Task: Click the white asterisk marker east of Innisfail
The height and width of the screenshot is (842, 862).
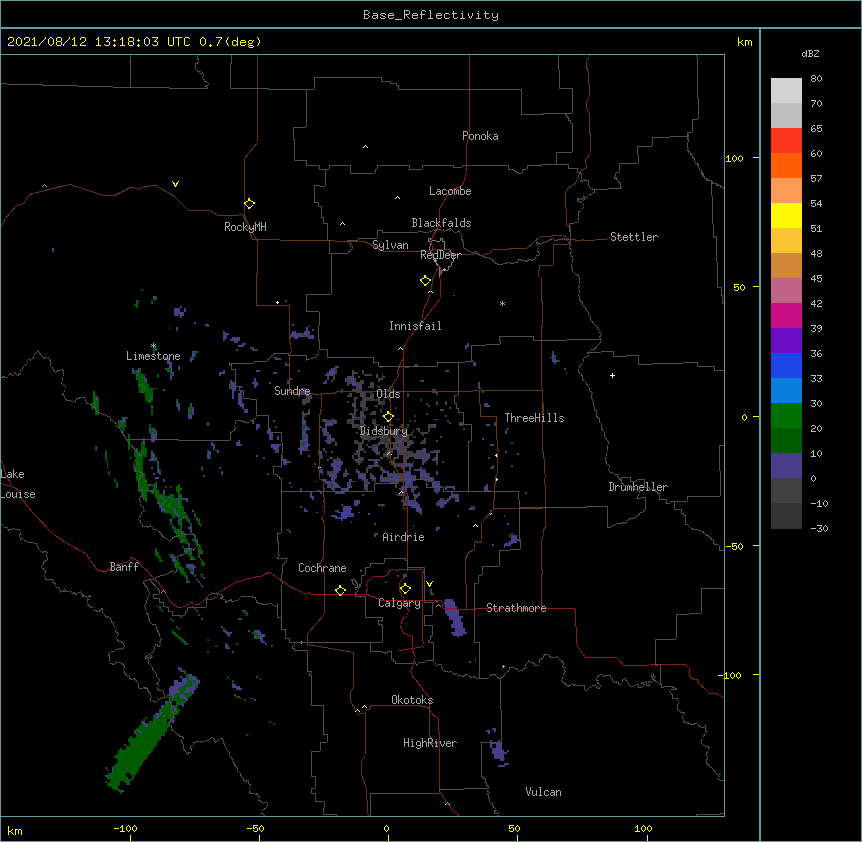Action: pyautogui.click(x=502, y=303)
